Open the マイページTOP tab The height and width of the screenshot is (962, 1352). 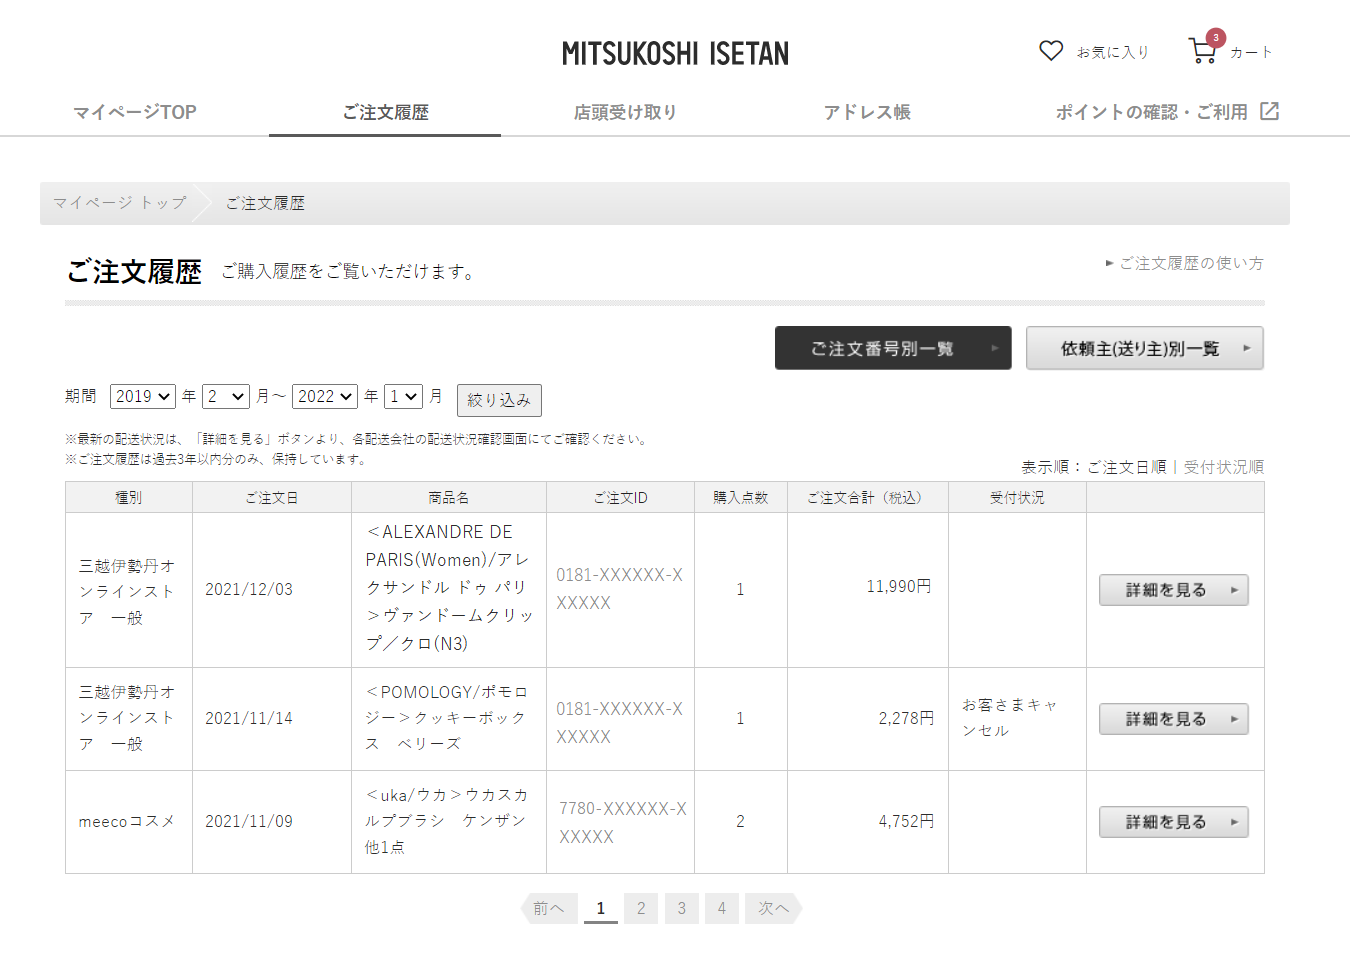point(135,112)
